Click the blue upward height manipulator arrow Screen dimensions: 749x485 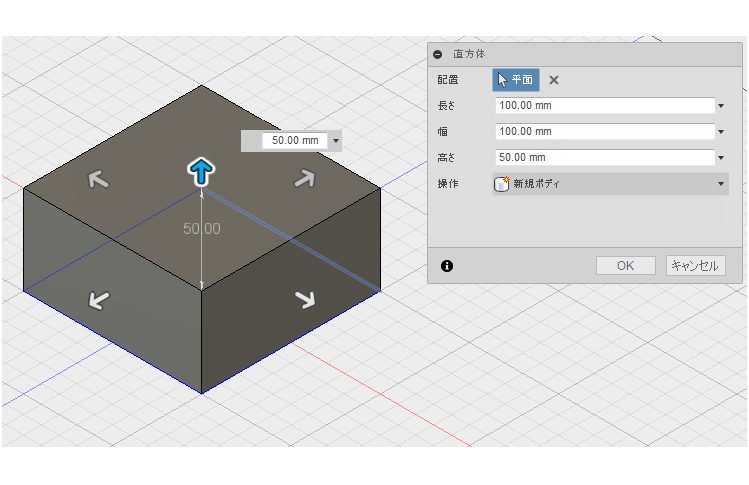201,172
